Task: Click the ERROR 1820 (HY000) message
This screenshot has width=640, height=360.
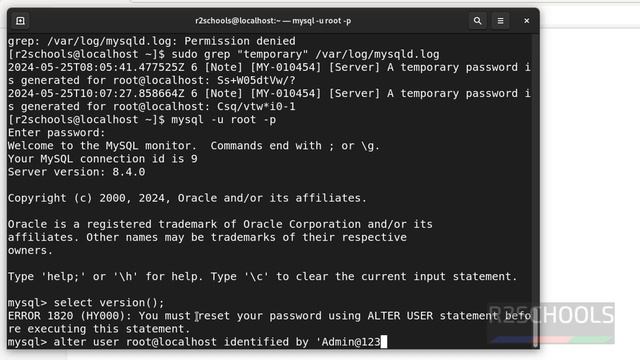Action: coord(270,322)
